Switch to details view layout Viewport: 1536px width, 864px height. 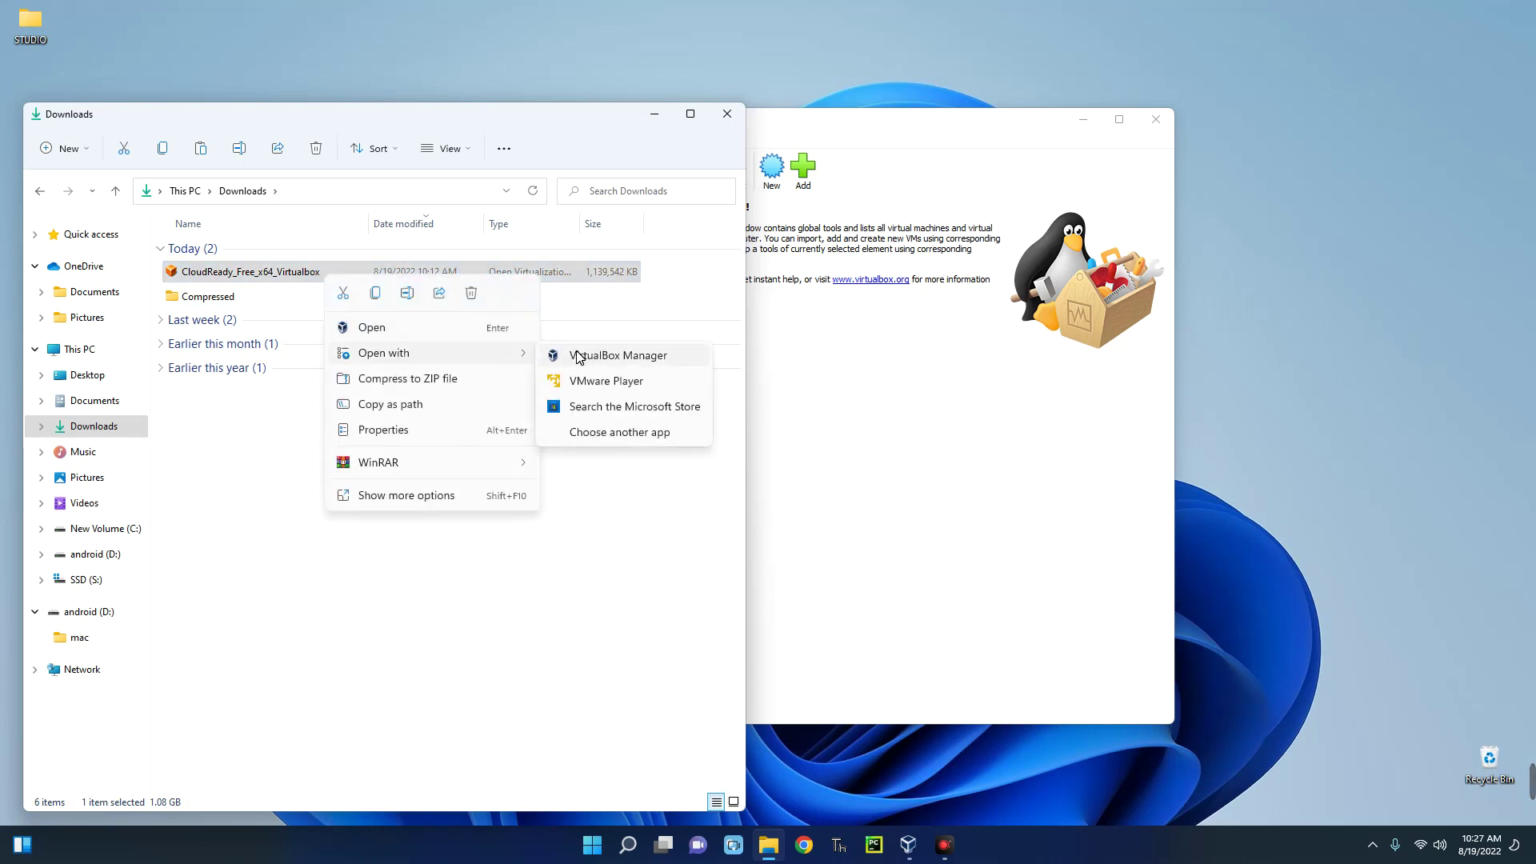pos(716,801)
